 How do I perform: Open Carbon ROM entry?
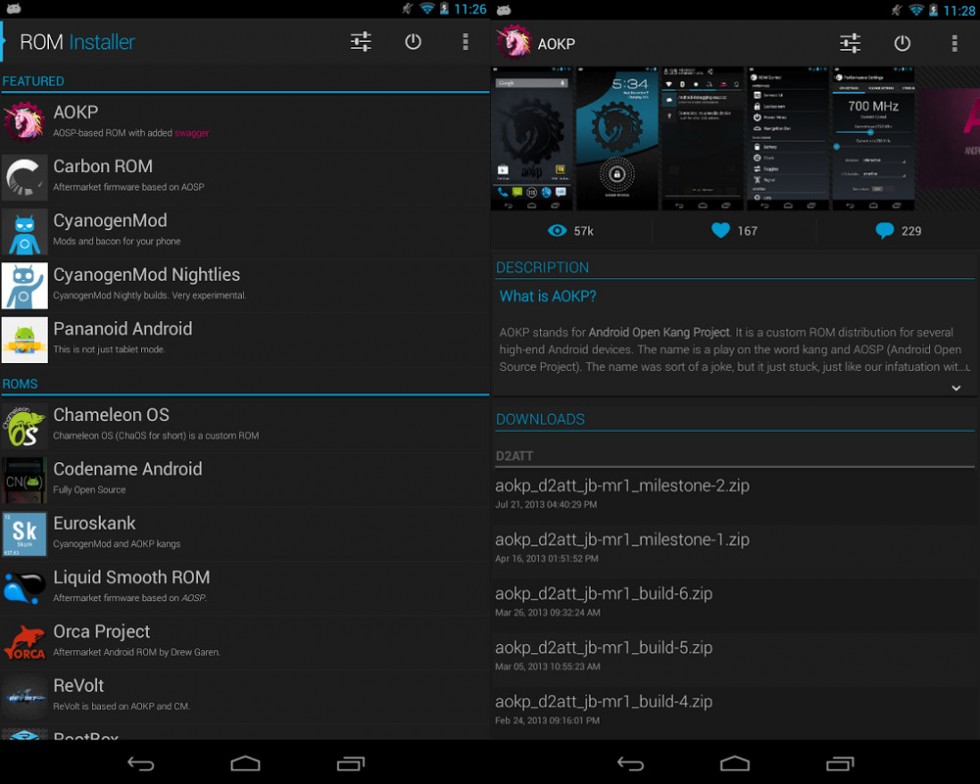(x=245, y=176)
